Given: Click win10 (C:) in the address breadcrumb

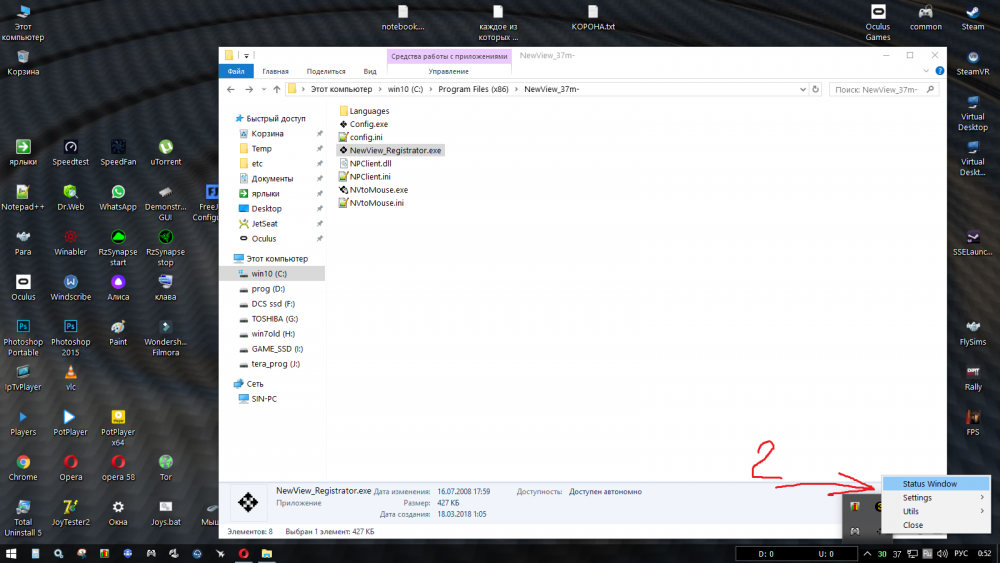Looking at the screenshot, I should pos(406,89).
